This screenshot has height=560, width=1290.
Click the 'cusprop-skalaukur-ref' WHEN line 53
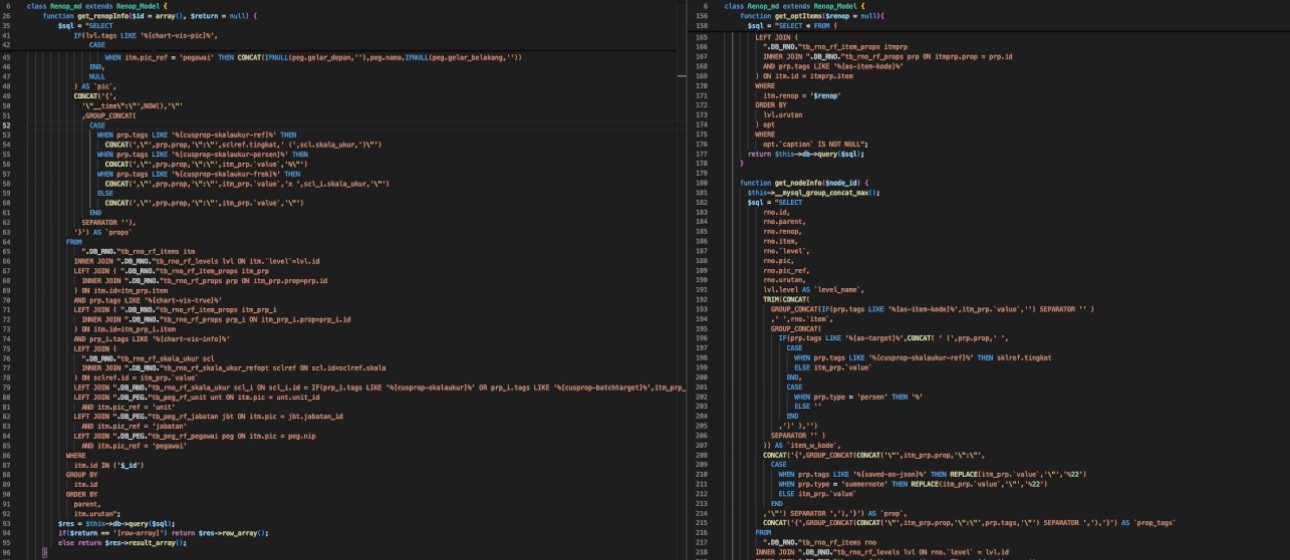click(x=196, y=135)
